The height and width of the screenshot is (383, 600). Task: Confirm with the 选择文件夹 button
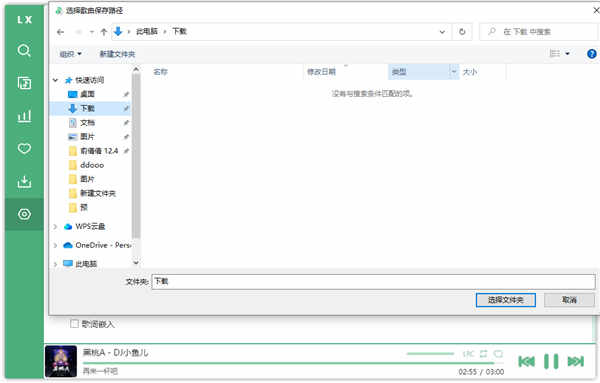(505, 300)
